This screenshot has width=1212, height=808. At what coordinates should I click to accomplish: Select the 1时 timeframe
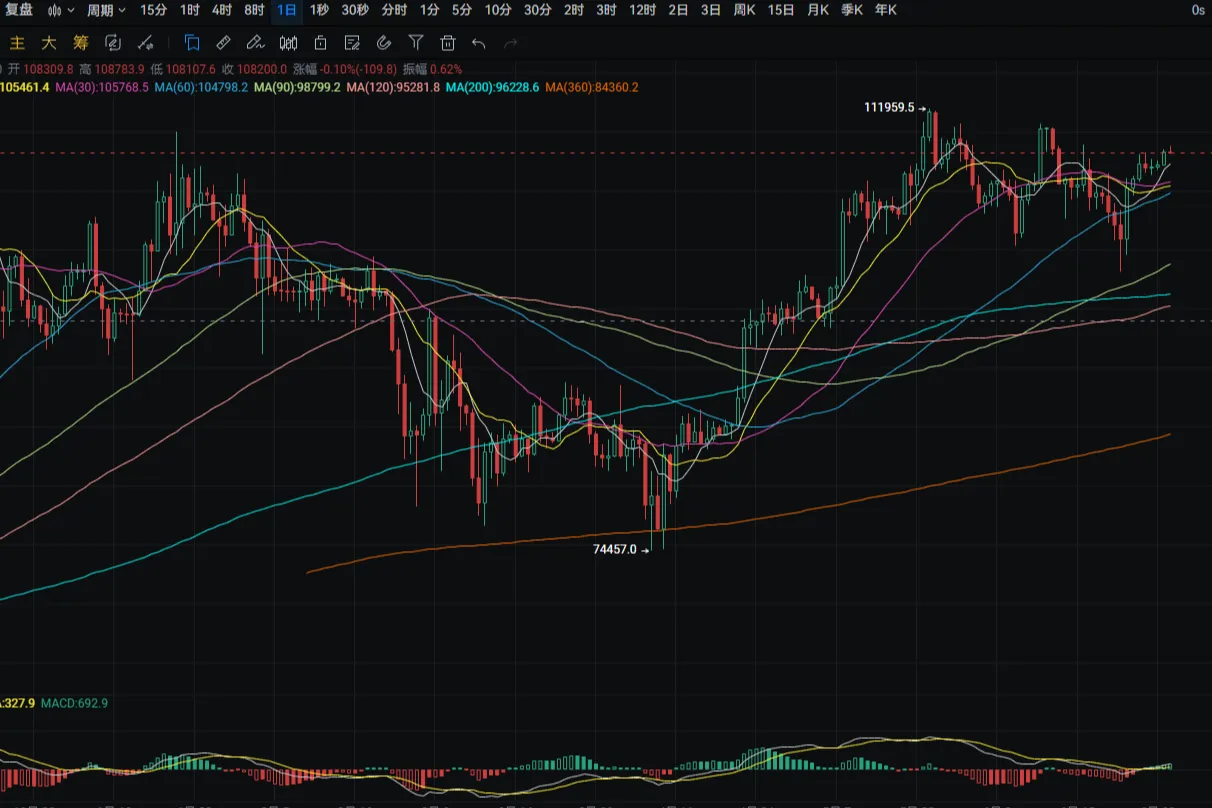pyautogui.click(x=190, y=10)
